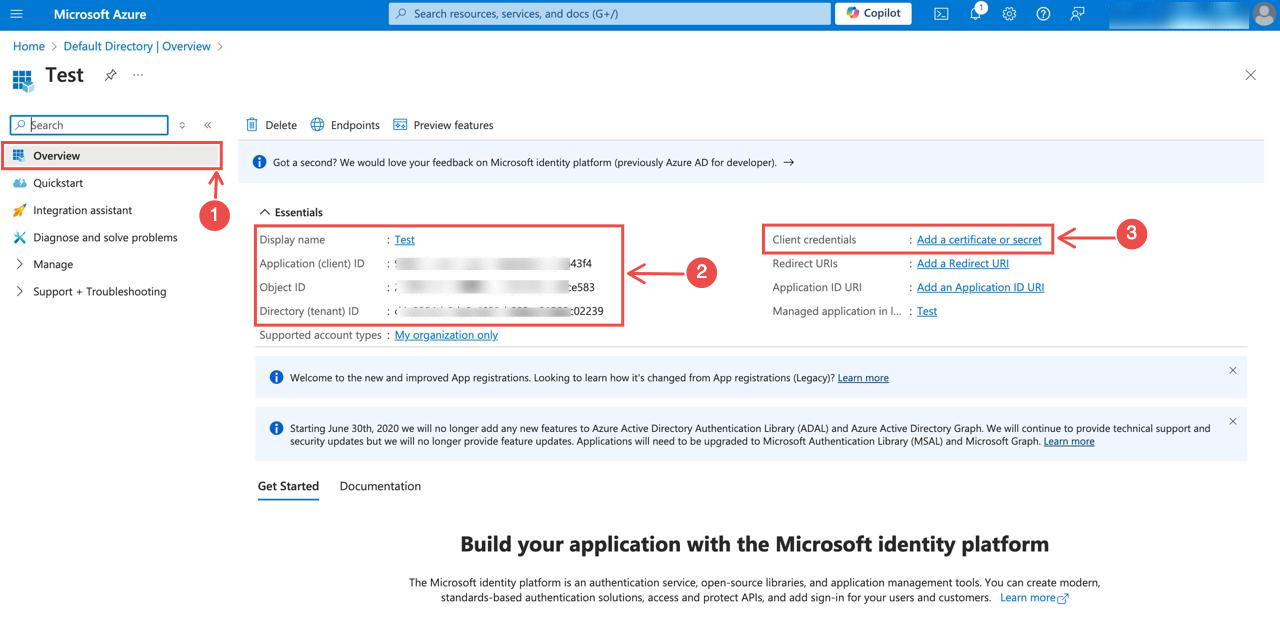Screen dimensions: 1280x619
Task: Send feedback using the feedback icon
Action: click(1075, 13)
